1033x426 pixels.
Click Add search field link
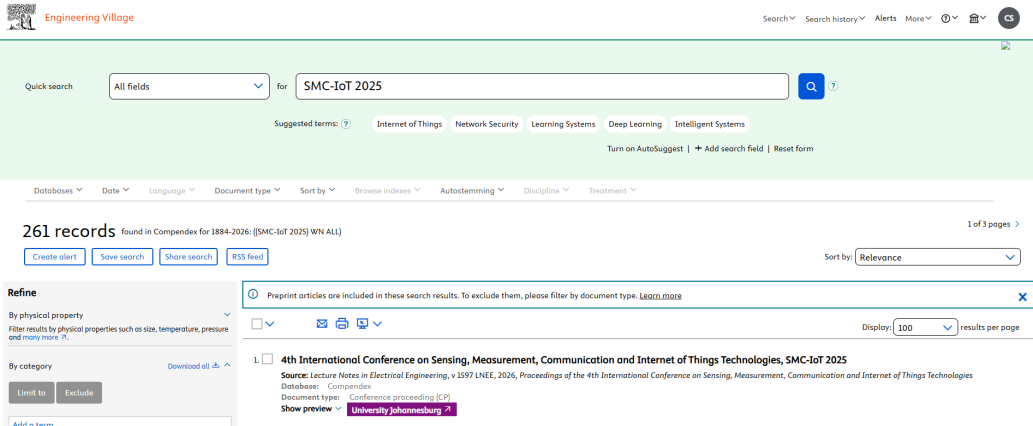[x=729, y=149]
